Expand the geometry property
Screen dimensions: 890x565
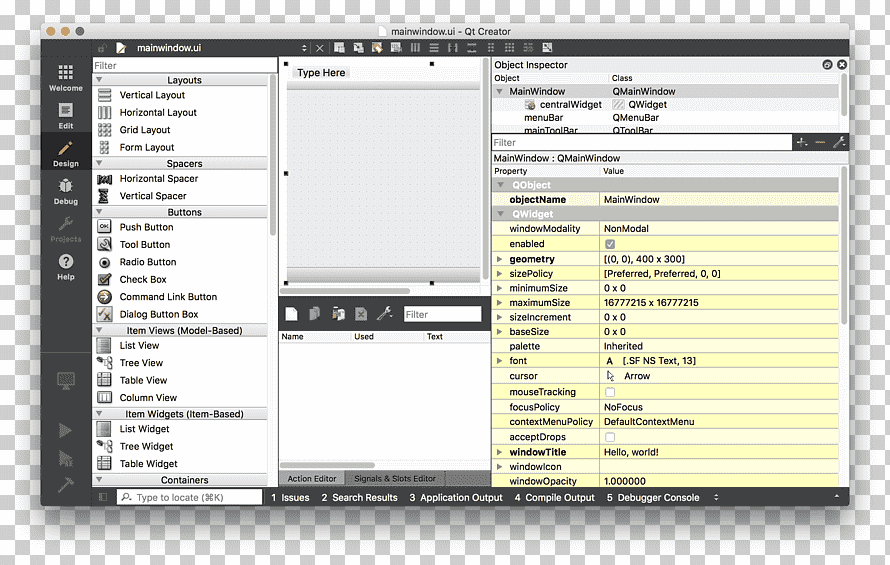tap(499, 259)
